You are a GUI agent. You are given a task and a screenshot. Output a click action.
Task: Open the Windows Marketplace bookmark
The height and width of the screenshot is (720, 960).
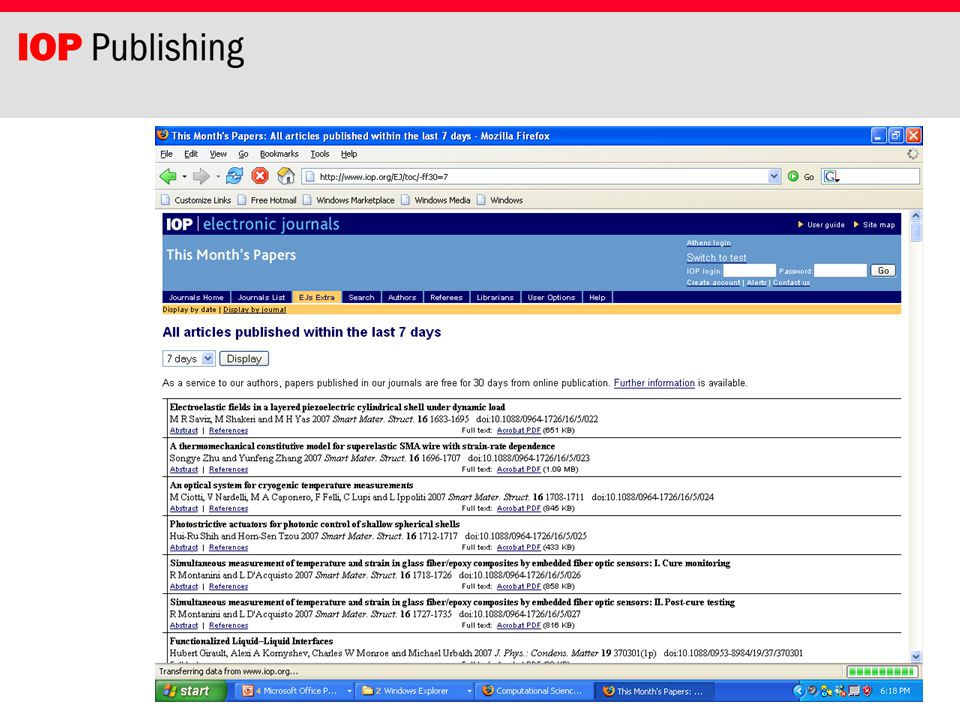(x=349, y=200)
